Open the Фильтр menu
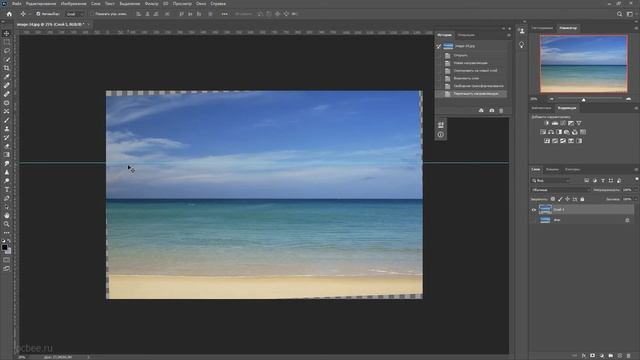 [x=151, y=3]
